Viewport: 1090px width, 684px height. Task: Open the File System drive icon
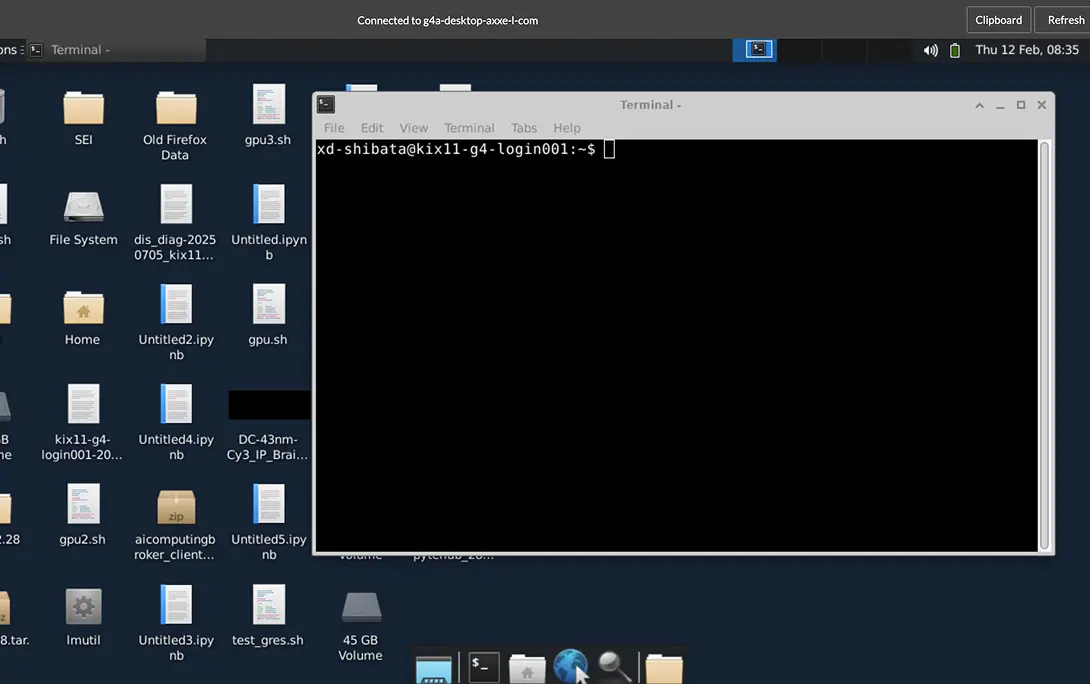[x=83, y=206]
